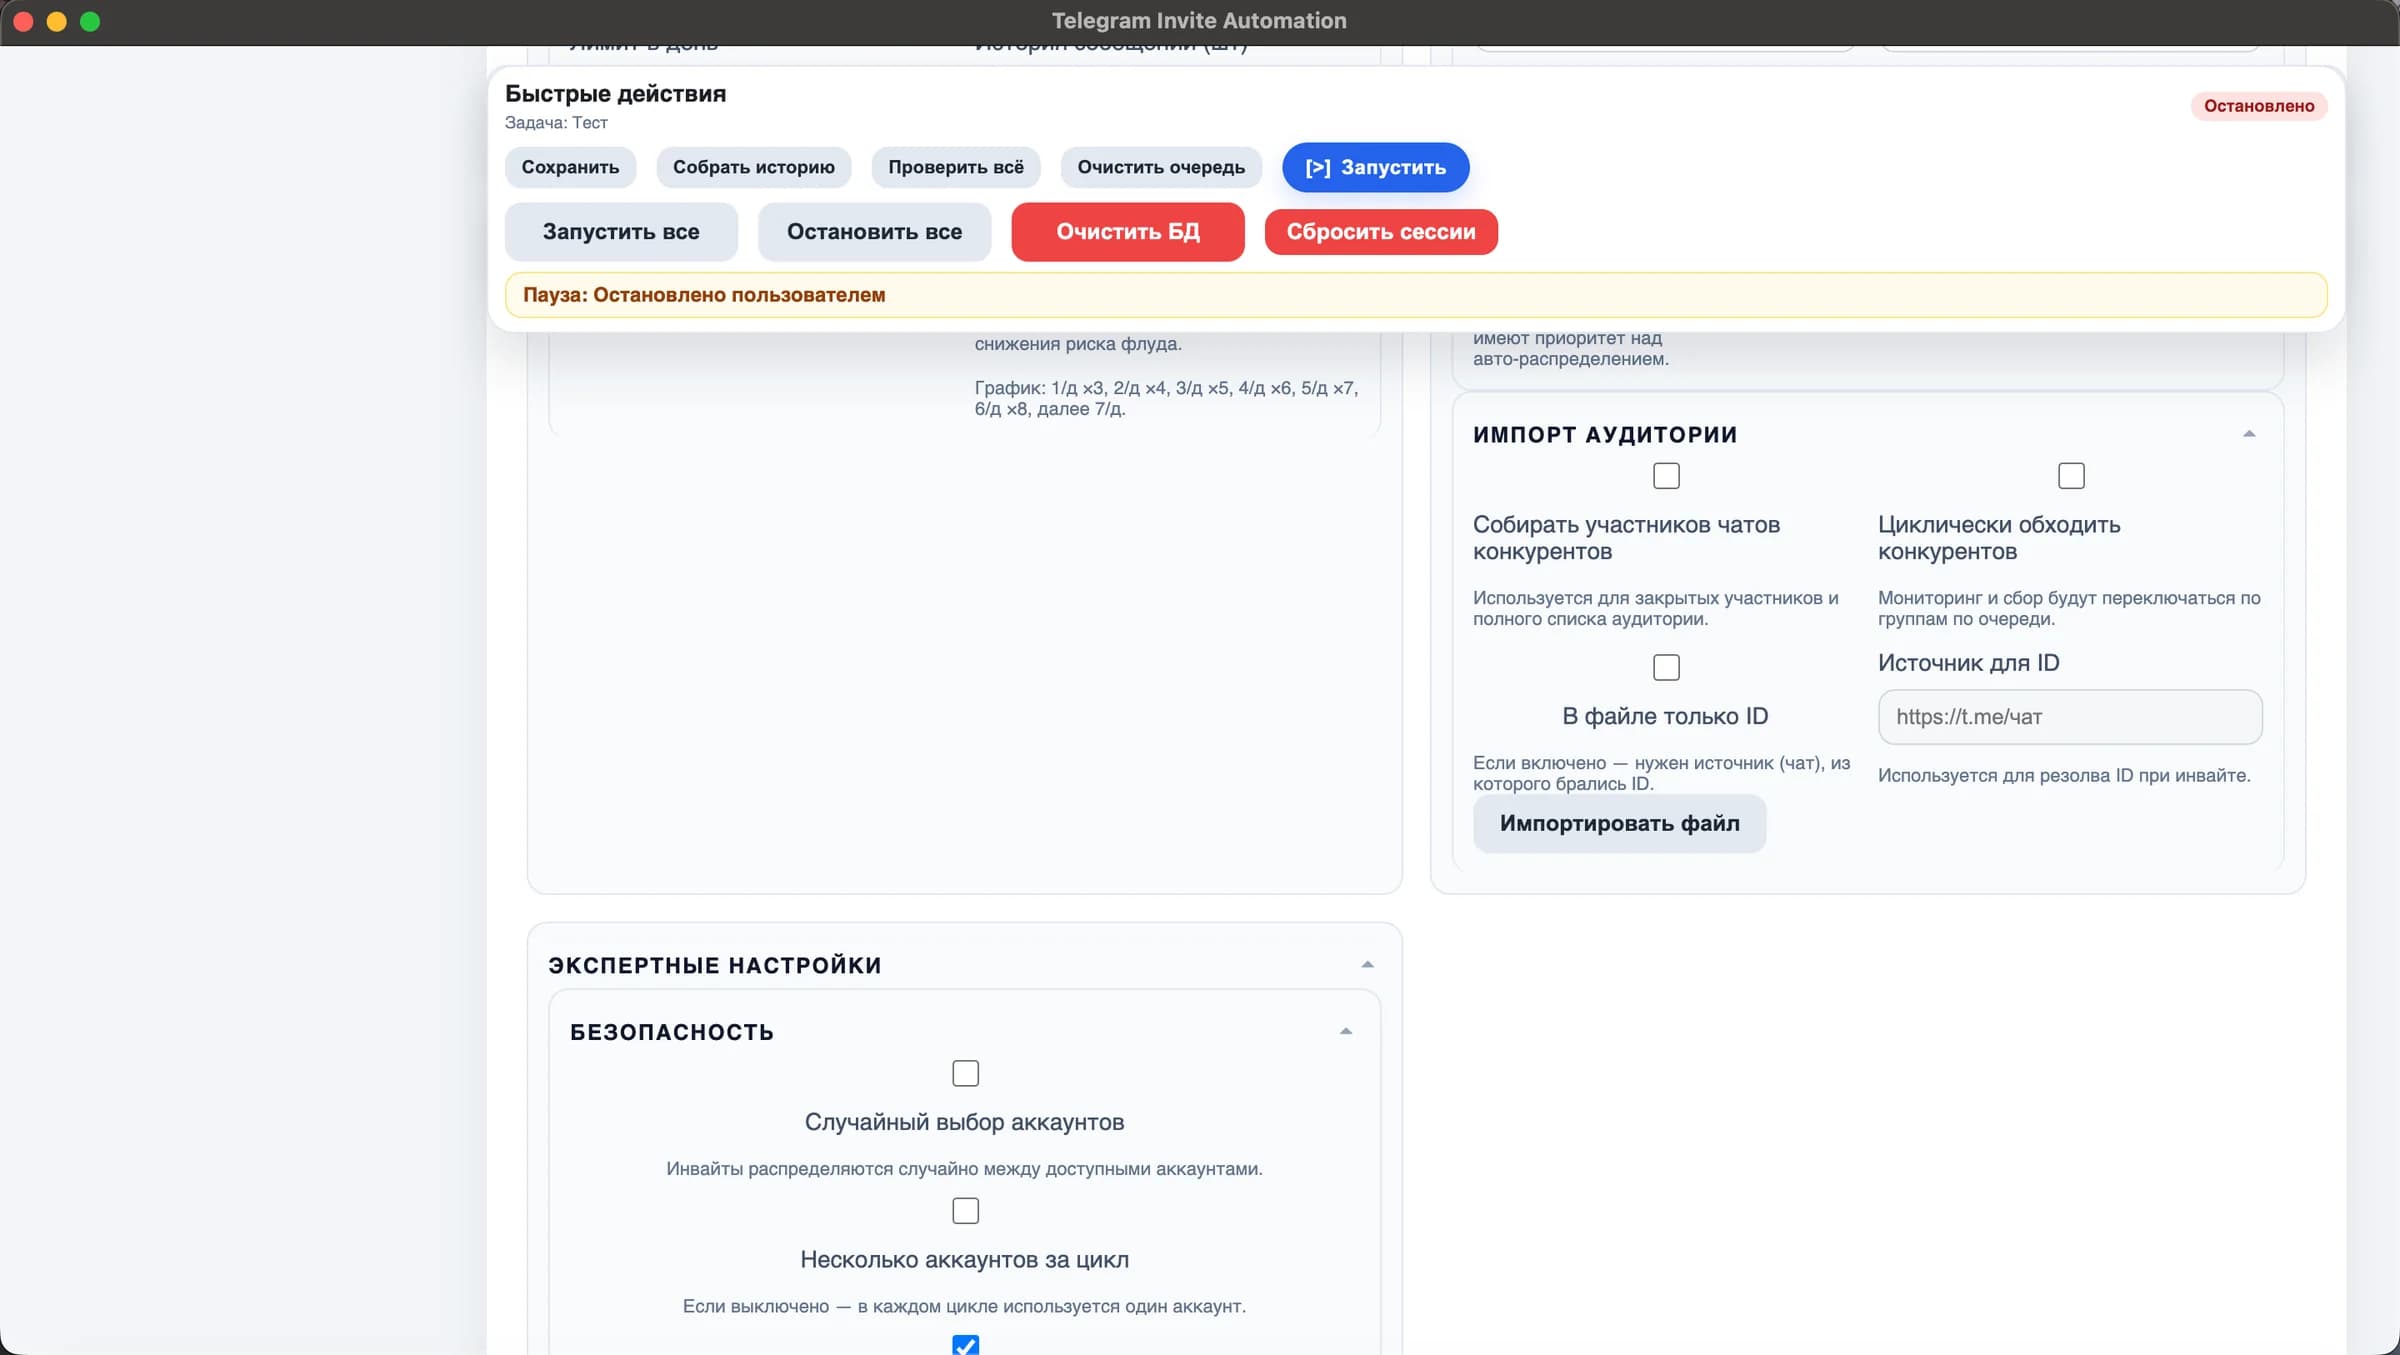
Task: Tick Случайный выбор аккаунтов checkbox
Action: 965,1073
